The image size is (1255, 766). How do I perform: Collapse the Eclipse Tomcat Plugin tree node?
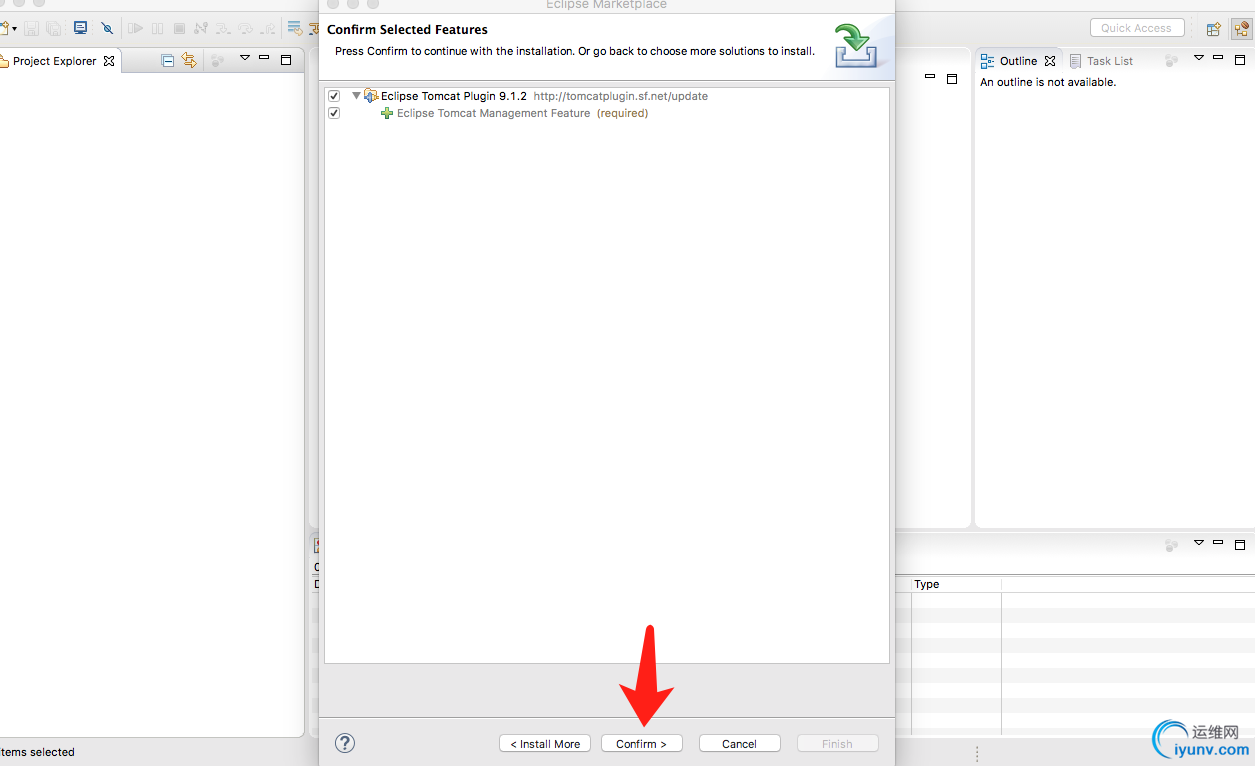(x=356, y=96)
